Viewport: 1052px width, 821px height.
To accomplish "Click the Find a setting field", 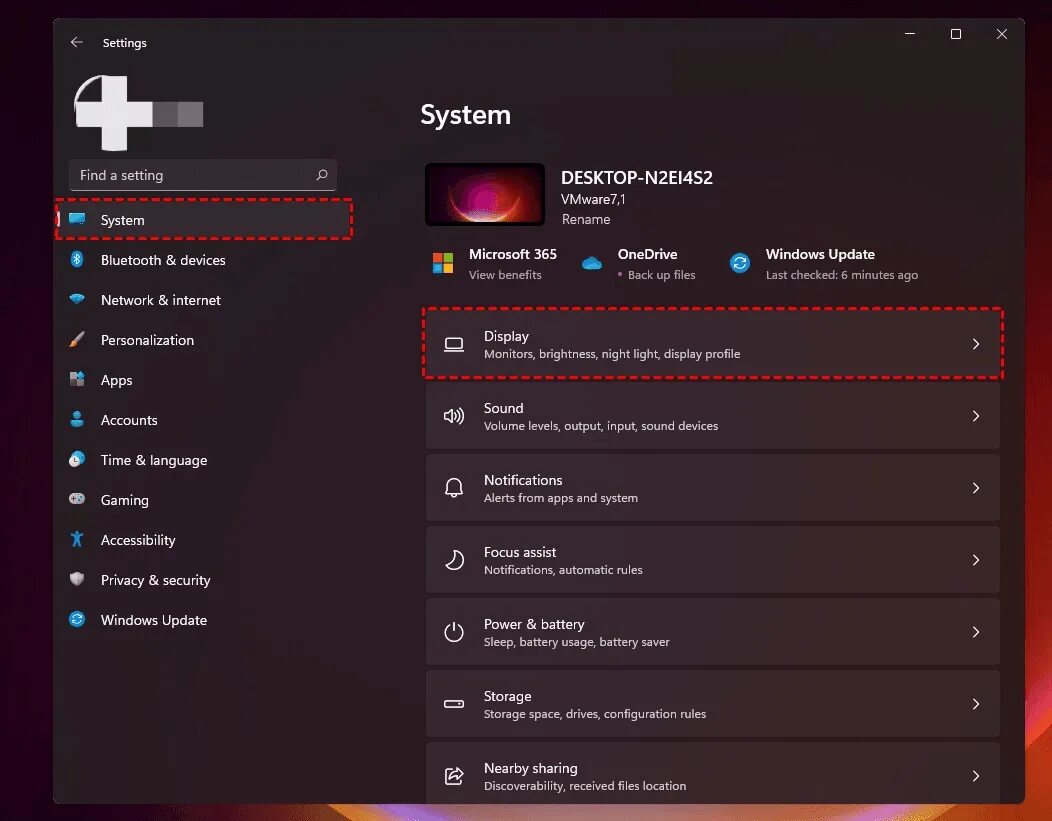I will click(x=203, y=175).
